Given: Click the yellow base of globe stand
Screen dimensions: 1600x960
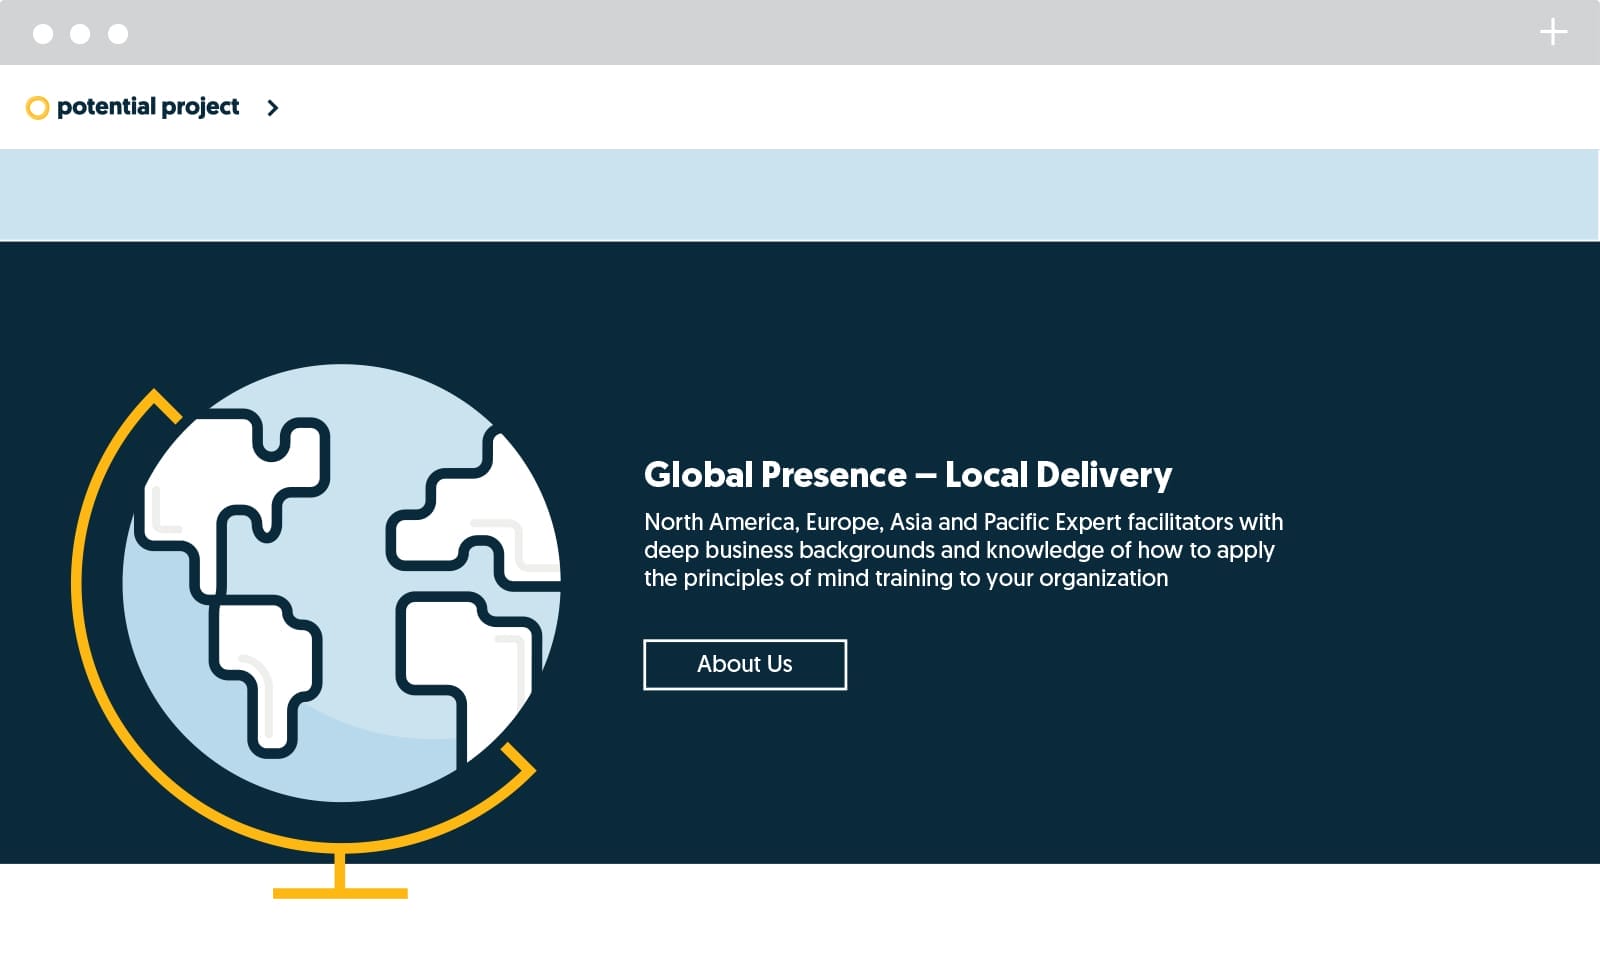Looking at the screenshot, I should 340,892.
